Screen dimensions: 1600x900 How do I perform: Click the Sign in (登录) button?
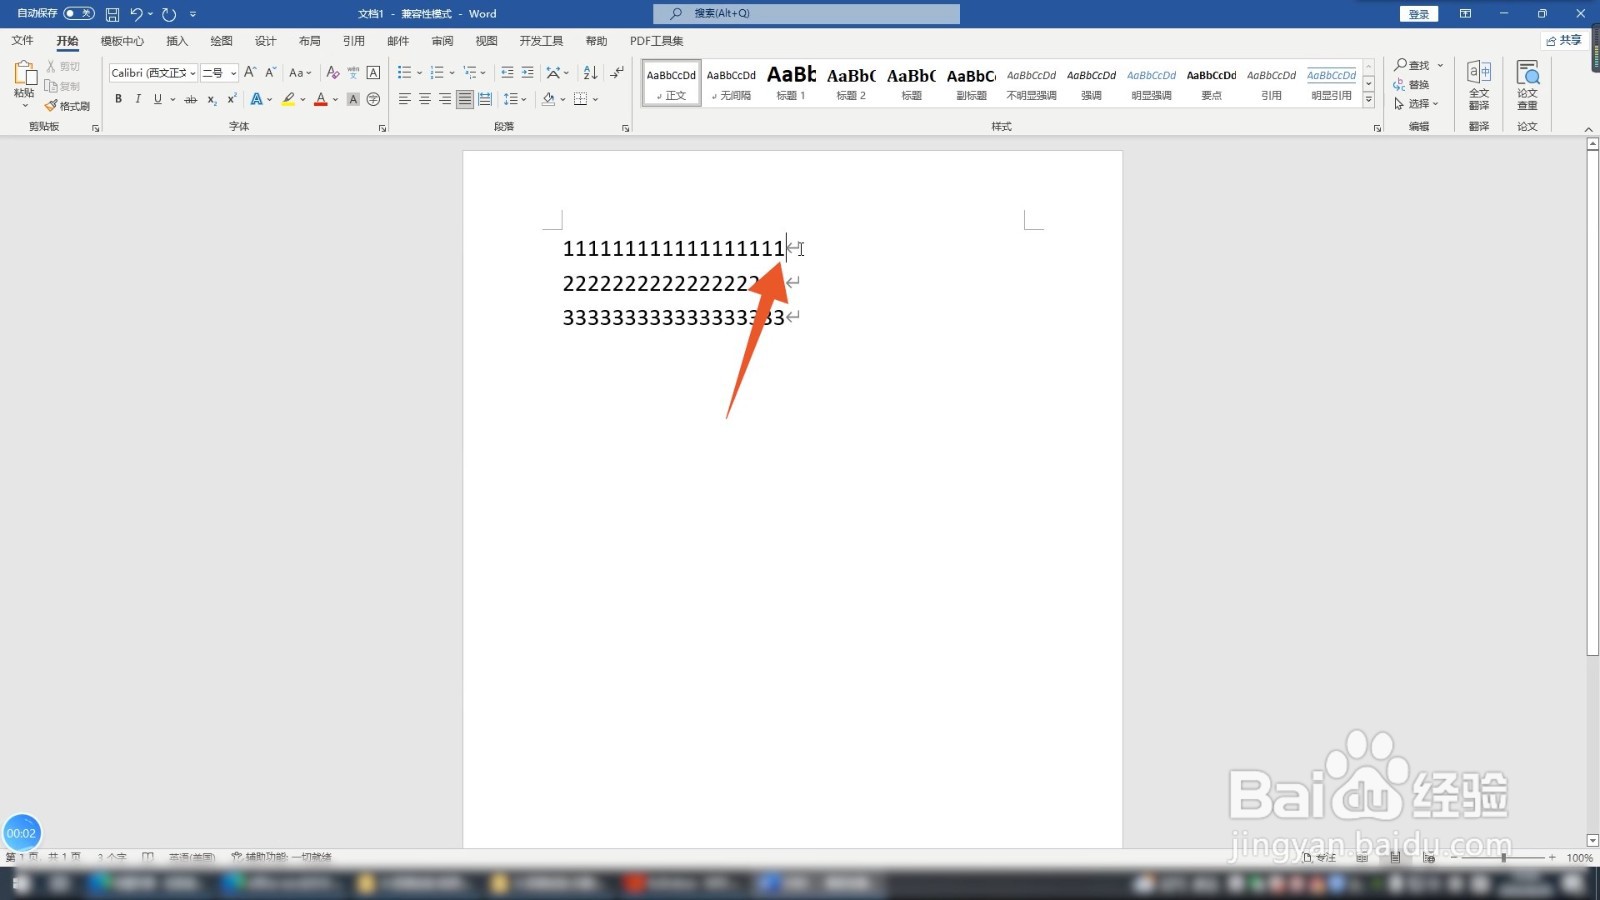(x=1419, y=14)
